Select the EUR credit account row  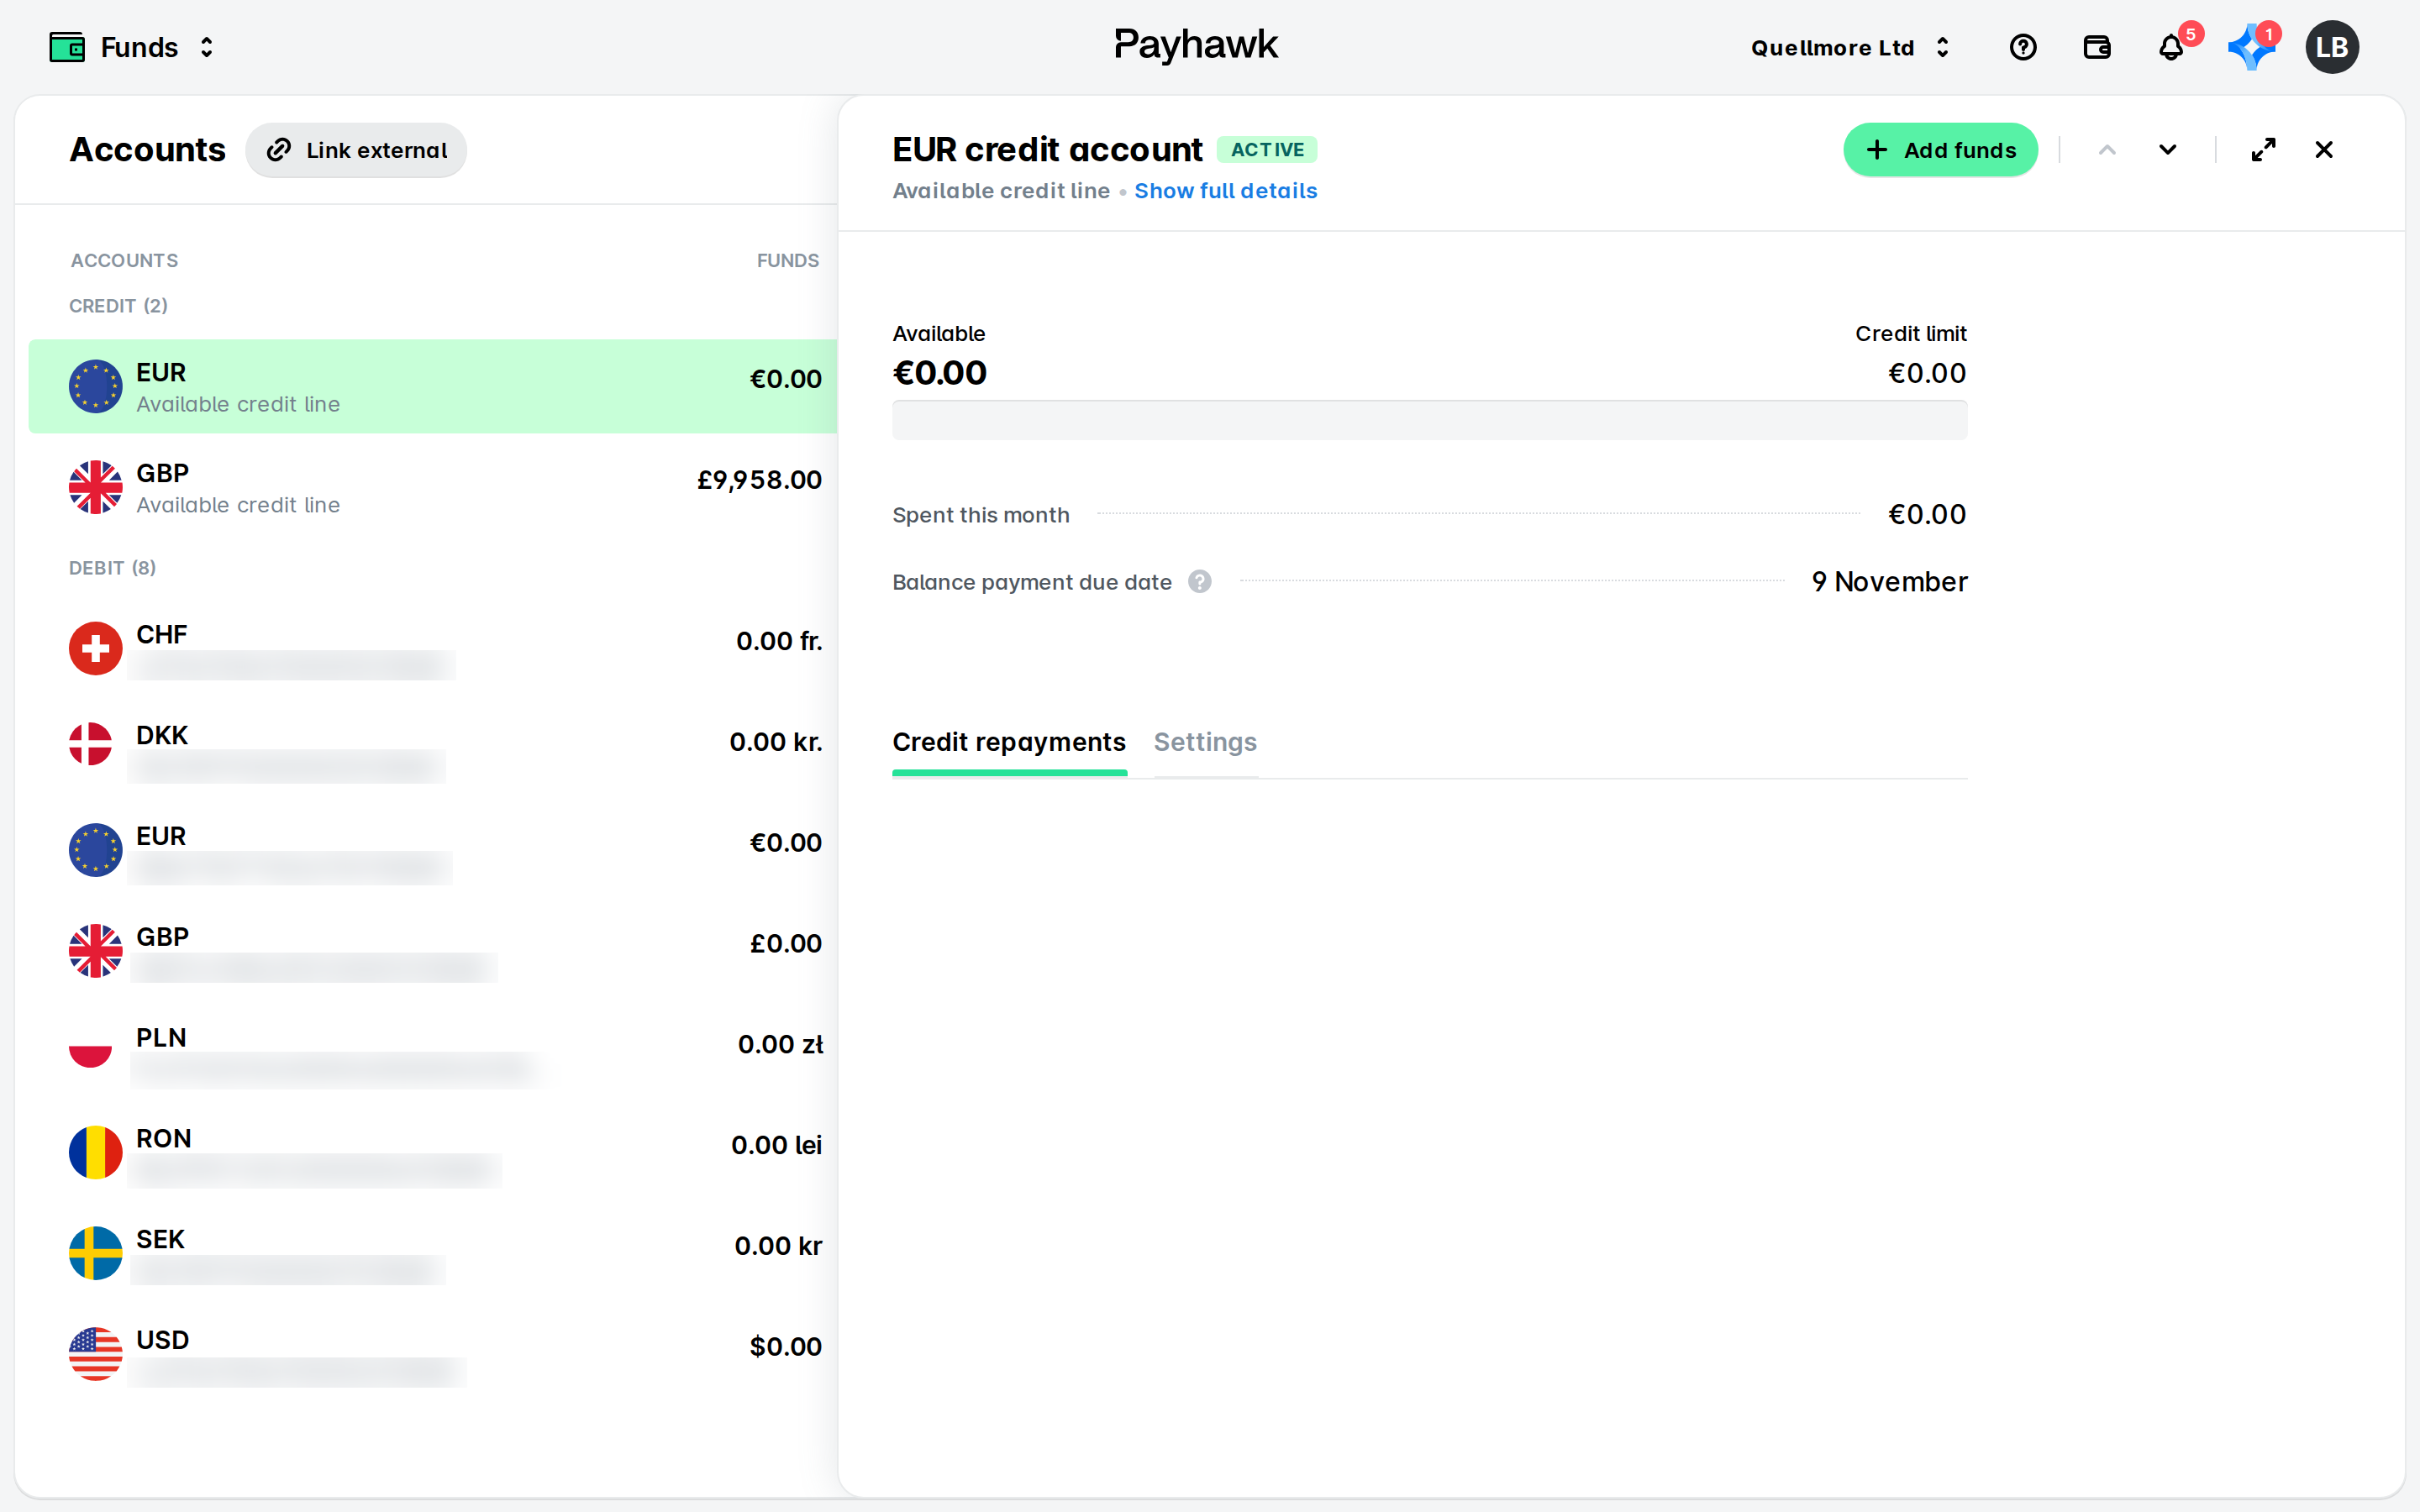pyautogui.click(x=433, y=387)
